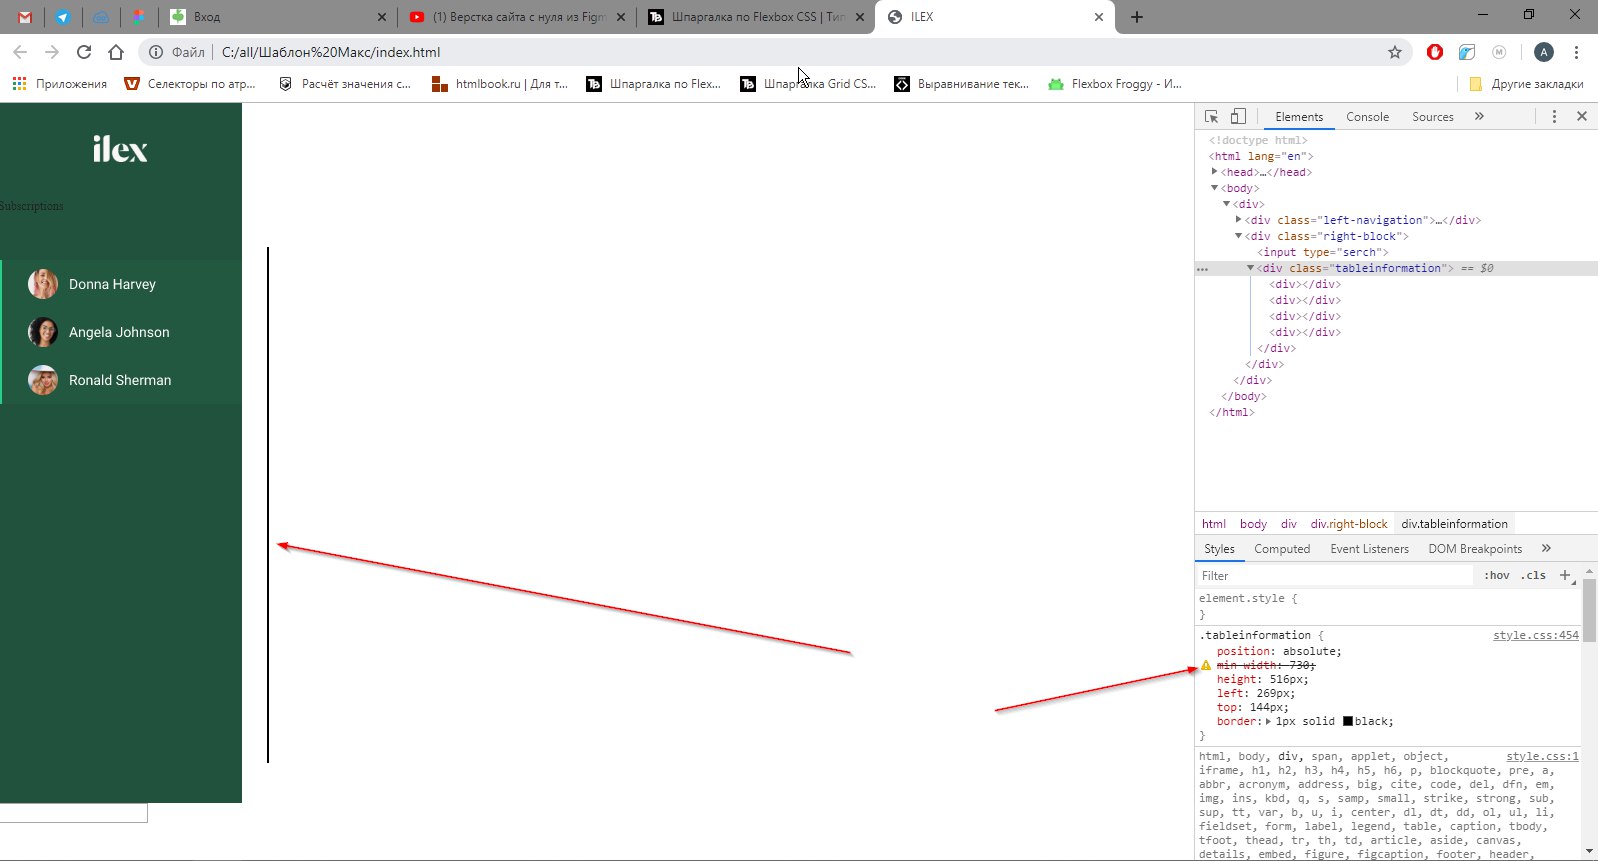Switch to the Computed styles tab
The width and height of the screenshot is (1598, 861).
point(1282,549)
